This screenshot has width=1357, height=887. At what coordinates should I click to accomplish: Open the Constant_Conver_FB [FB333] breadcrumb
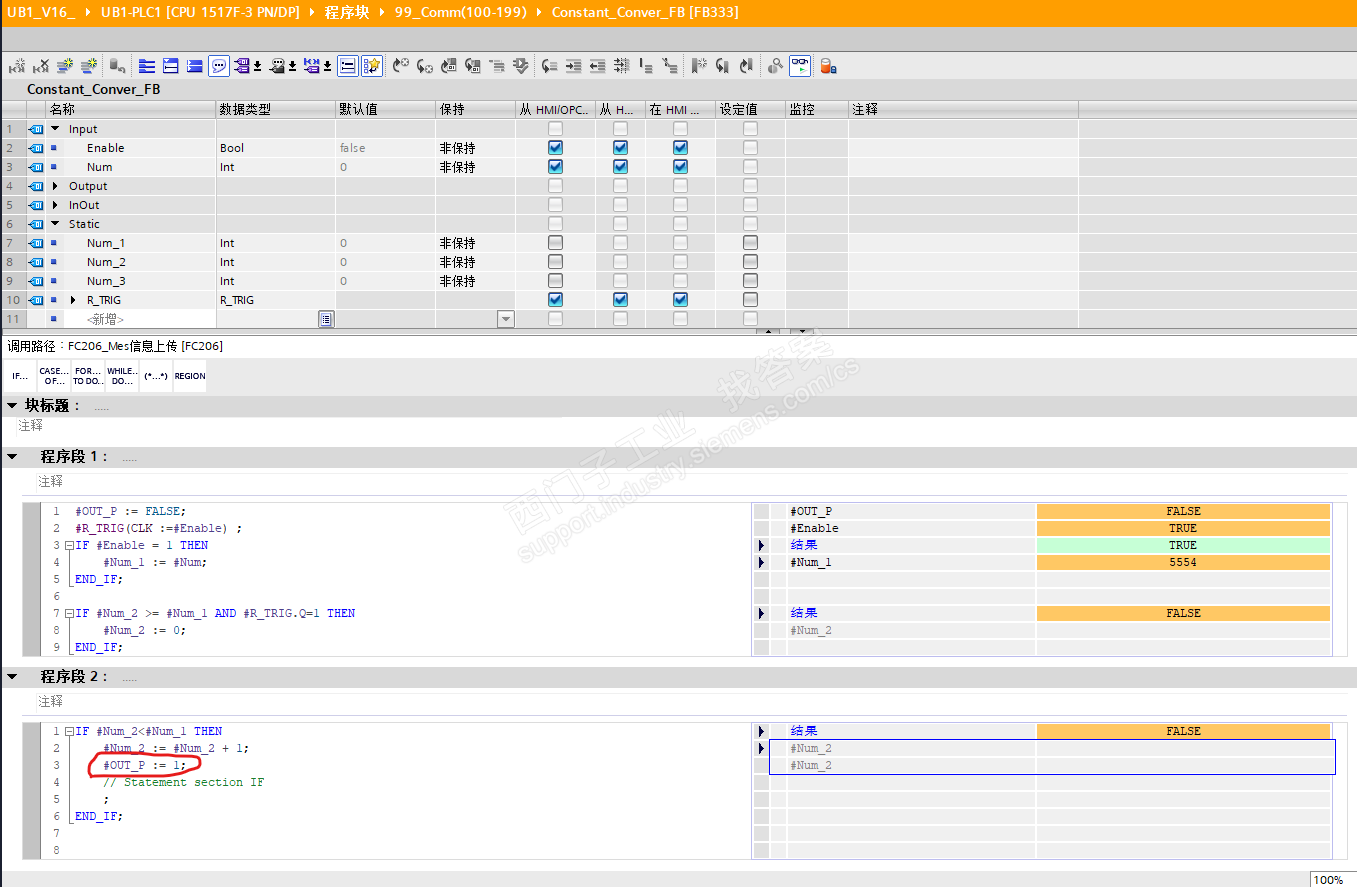(646, 12)
